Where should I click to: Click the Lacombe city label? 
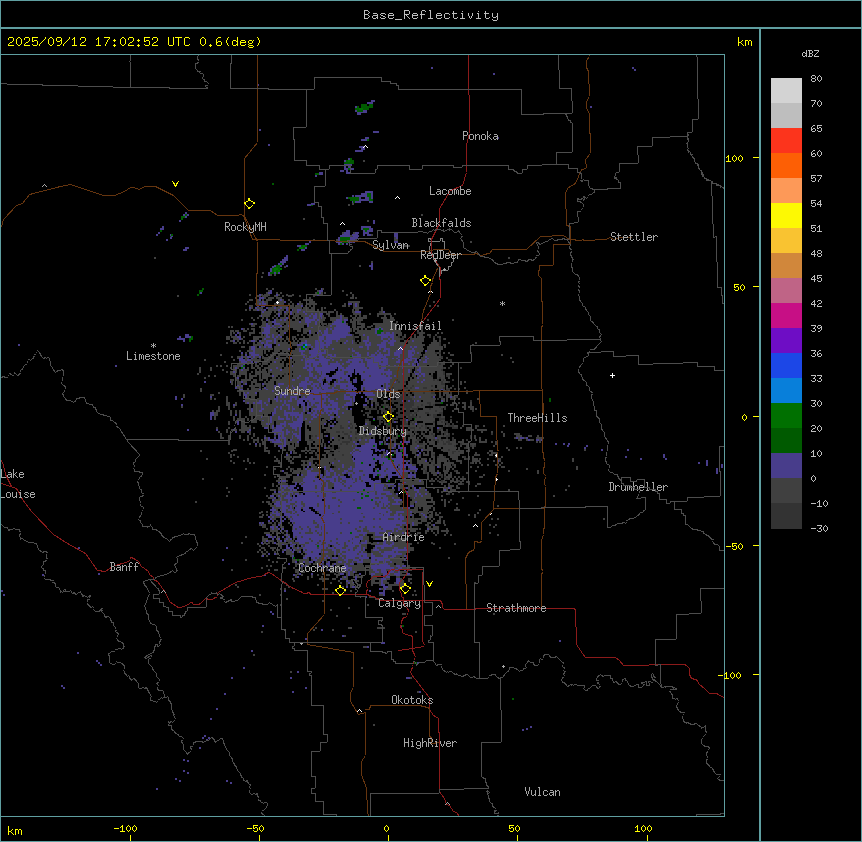tap(450, 191)
